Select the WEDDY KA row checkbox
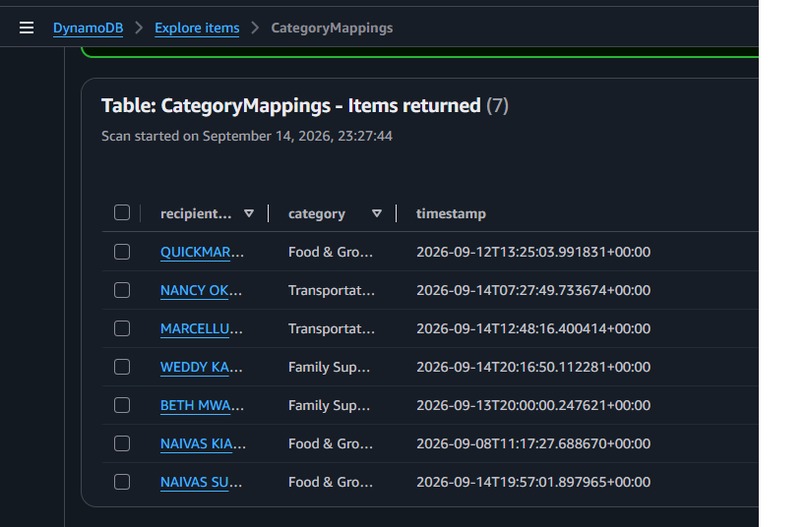This screenshot has width=806, height=527. tap(122, 367)
